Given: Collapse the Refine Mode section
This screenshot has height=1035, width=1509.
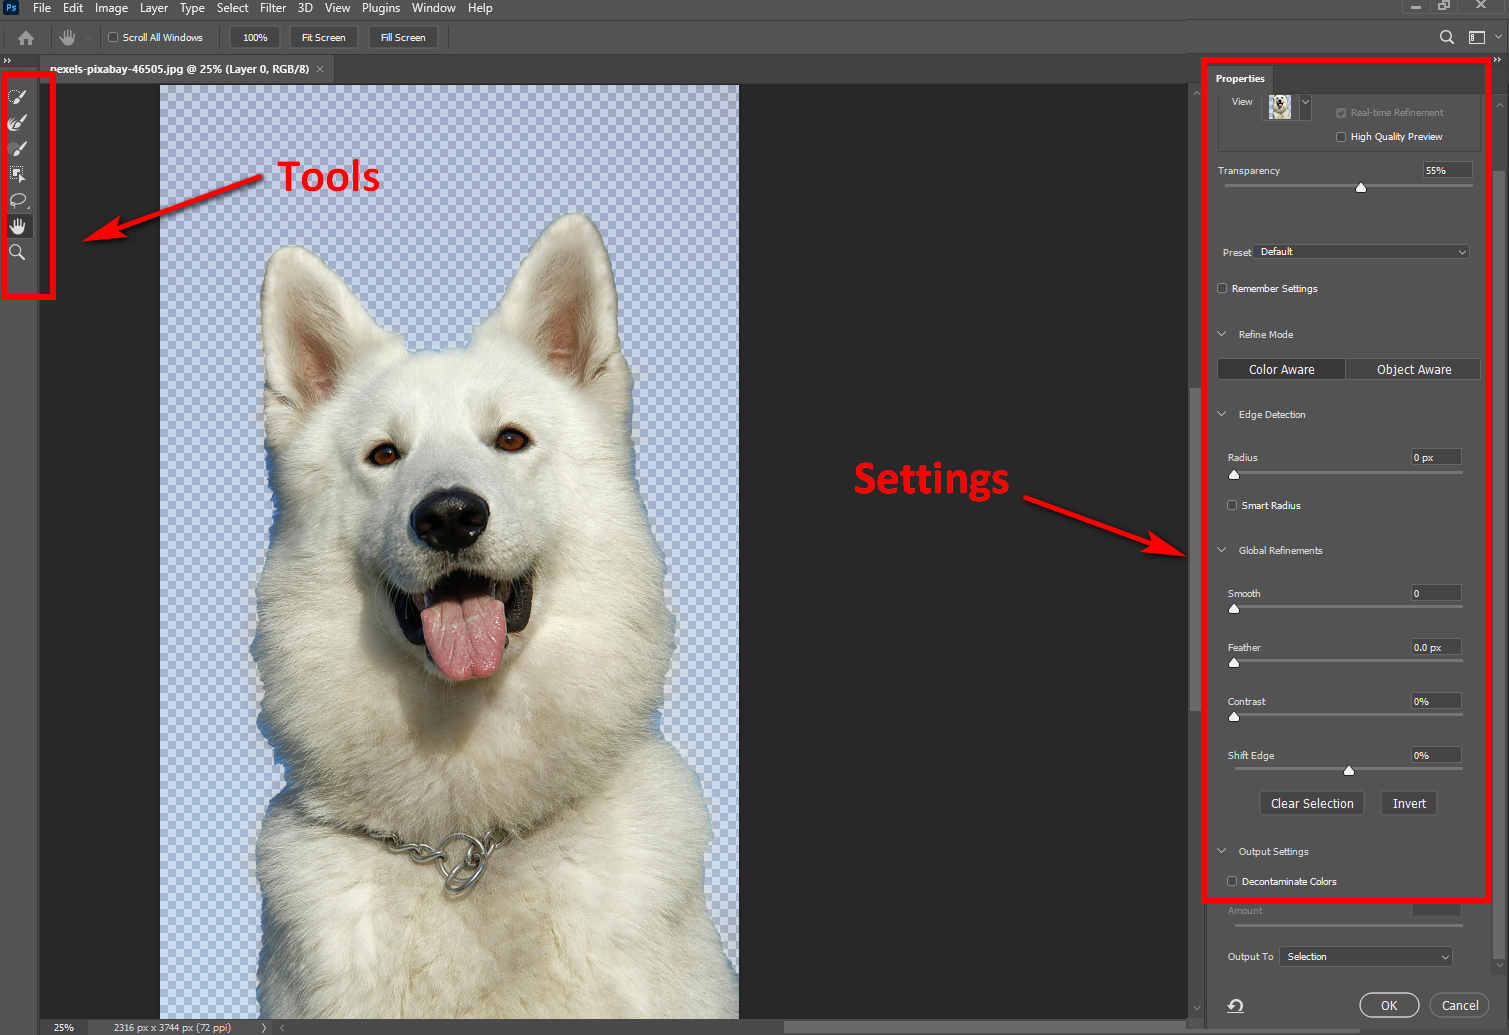Looking at the screenshot, I should pyautogui.click(x=1222, y=334).
